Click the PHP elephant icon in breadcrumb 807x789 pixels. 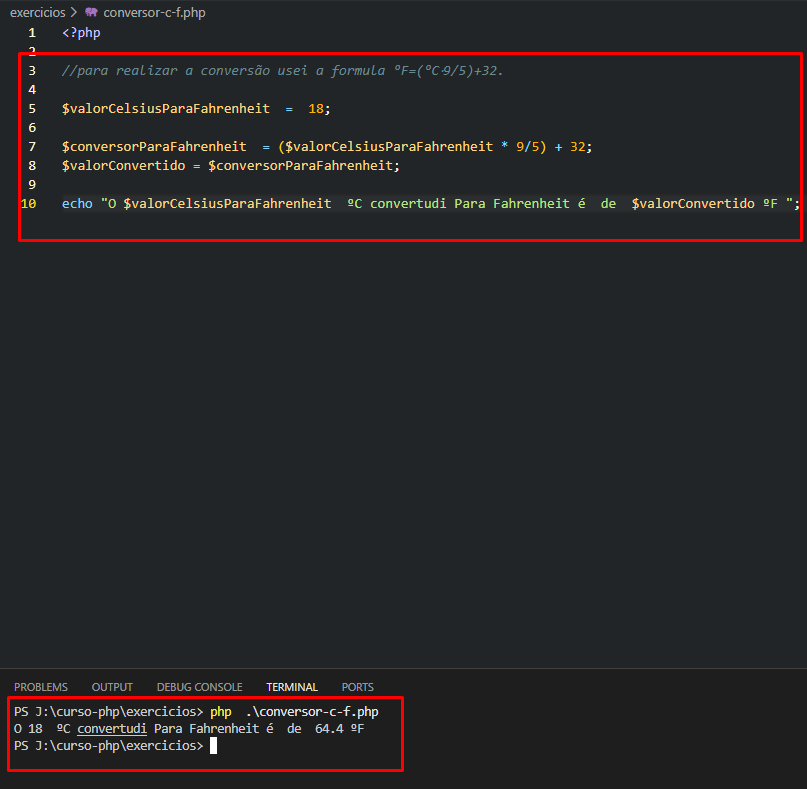click(x=91, y=12)
